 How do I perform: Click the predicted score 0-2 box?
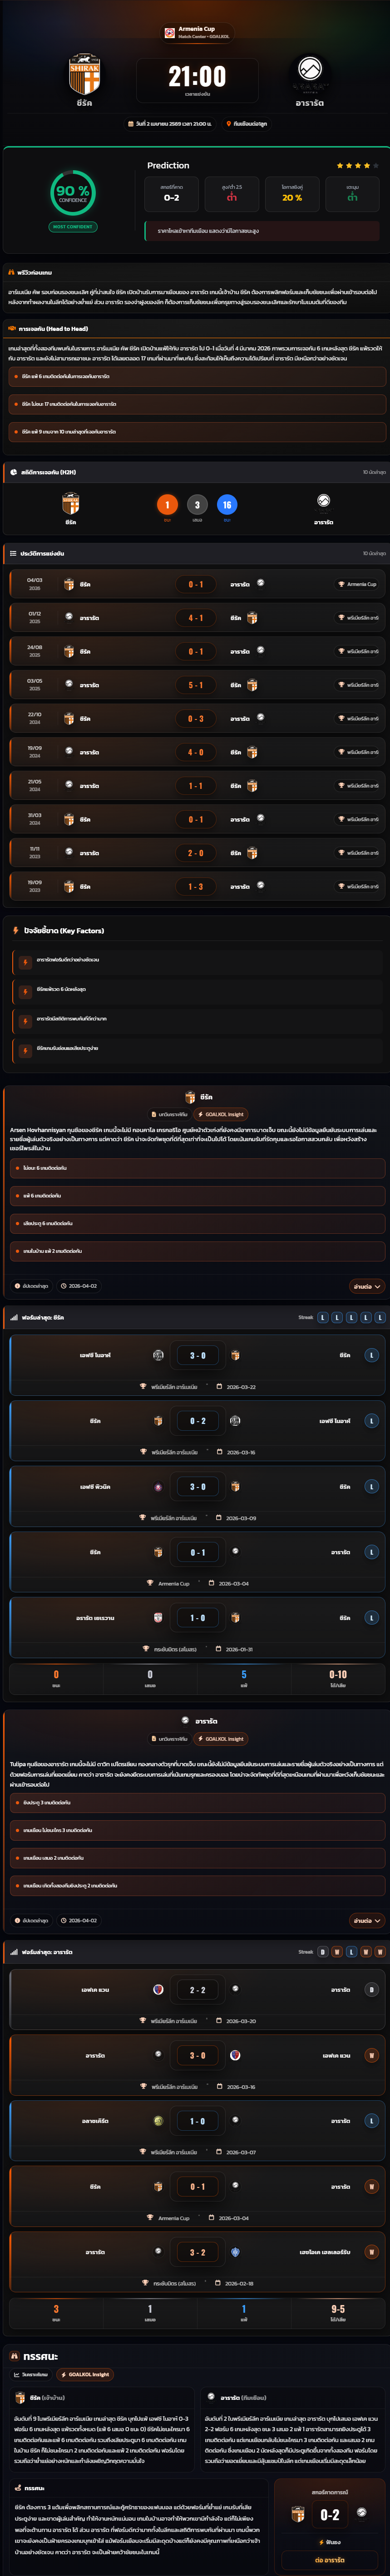171,193
